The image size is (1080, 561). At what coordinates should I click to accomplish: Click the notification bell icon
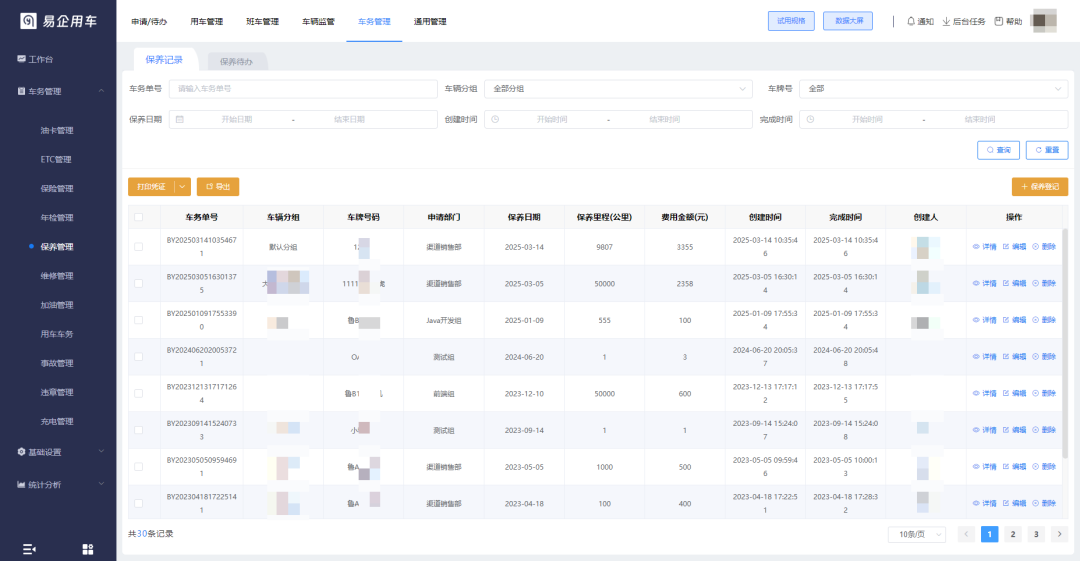pyautogui.click(x=911, y=21)
